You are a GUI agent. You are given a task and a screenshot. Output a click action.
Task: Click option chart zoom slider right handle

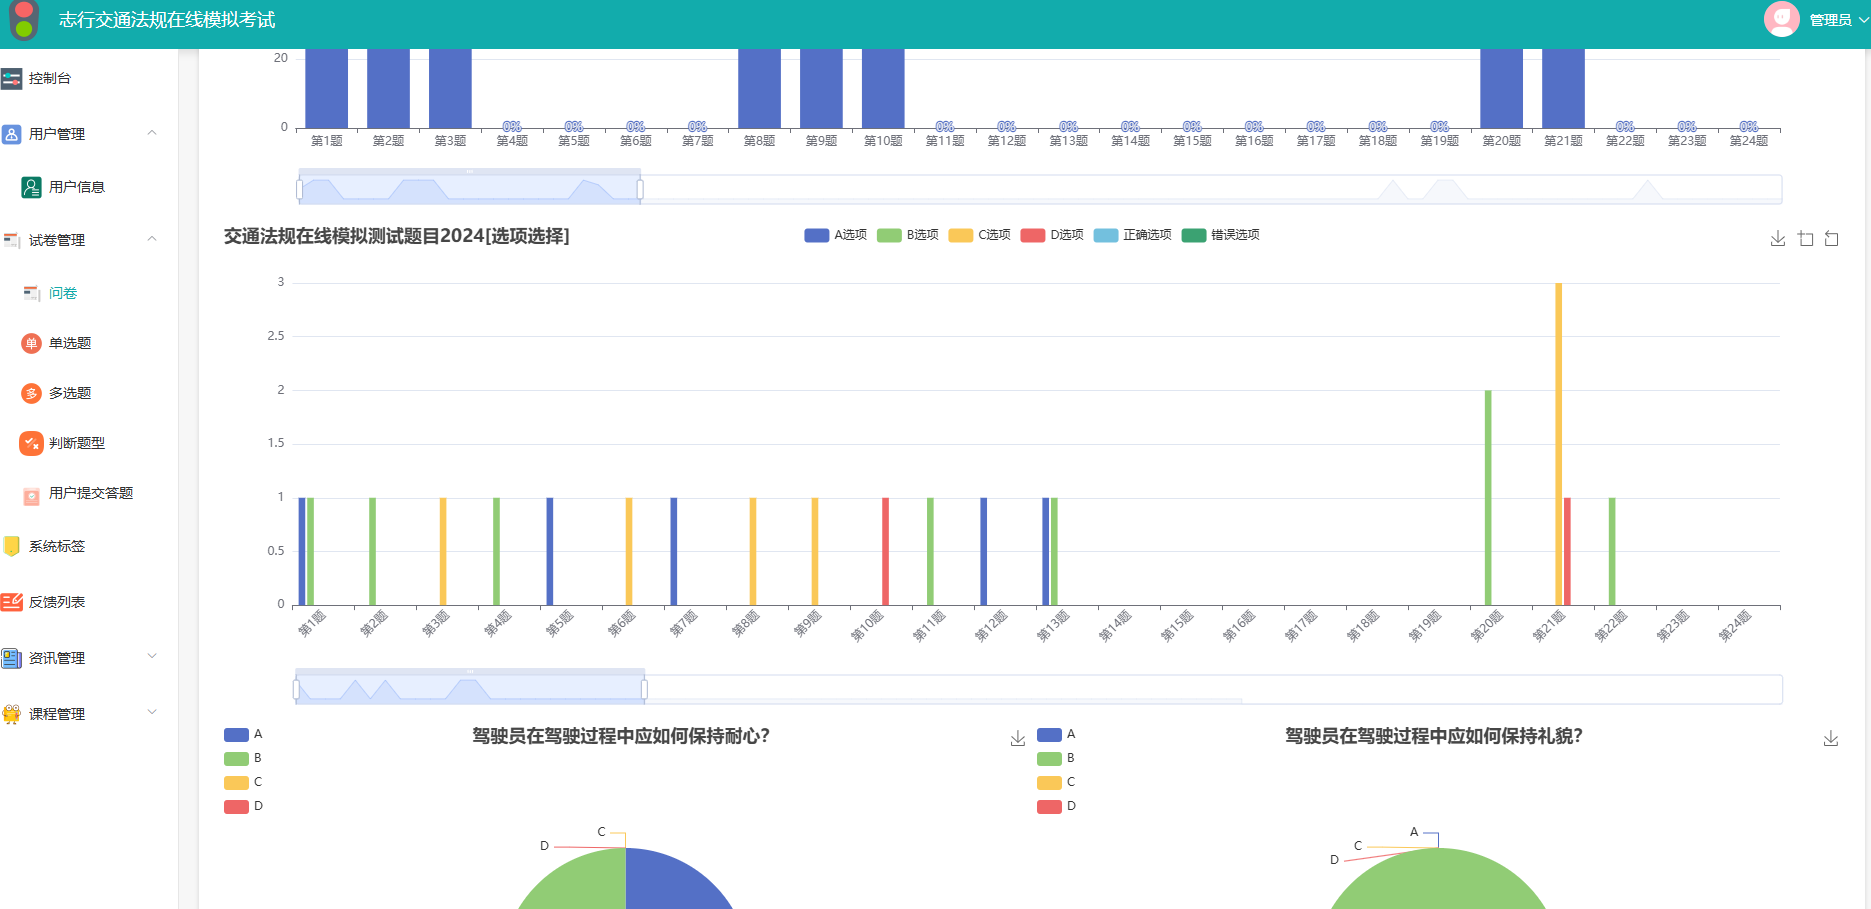[644, 689]
